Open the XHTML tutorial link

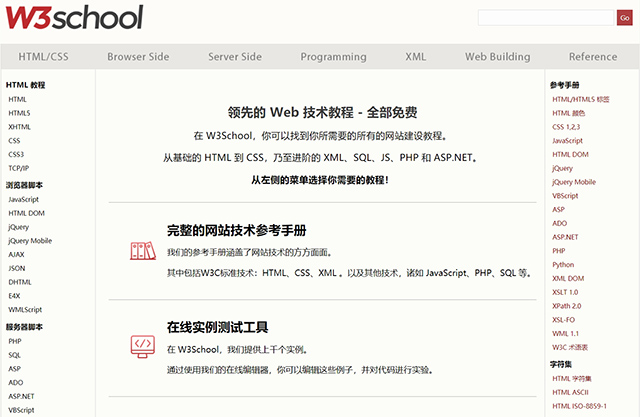19,127
